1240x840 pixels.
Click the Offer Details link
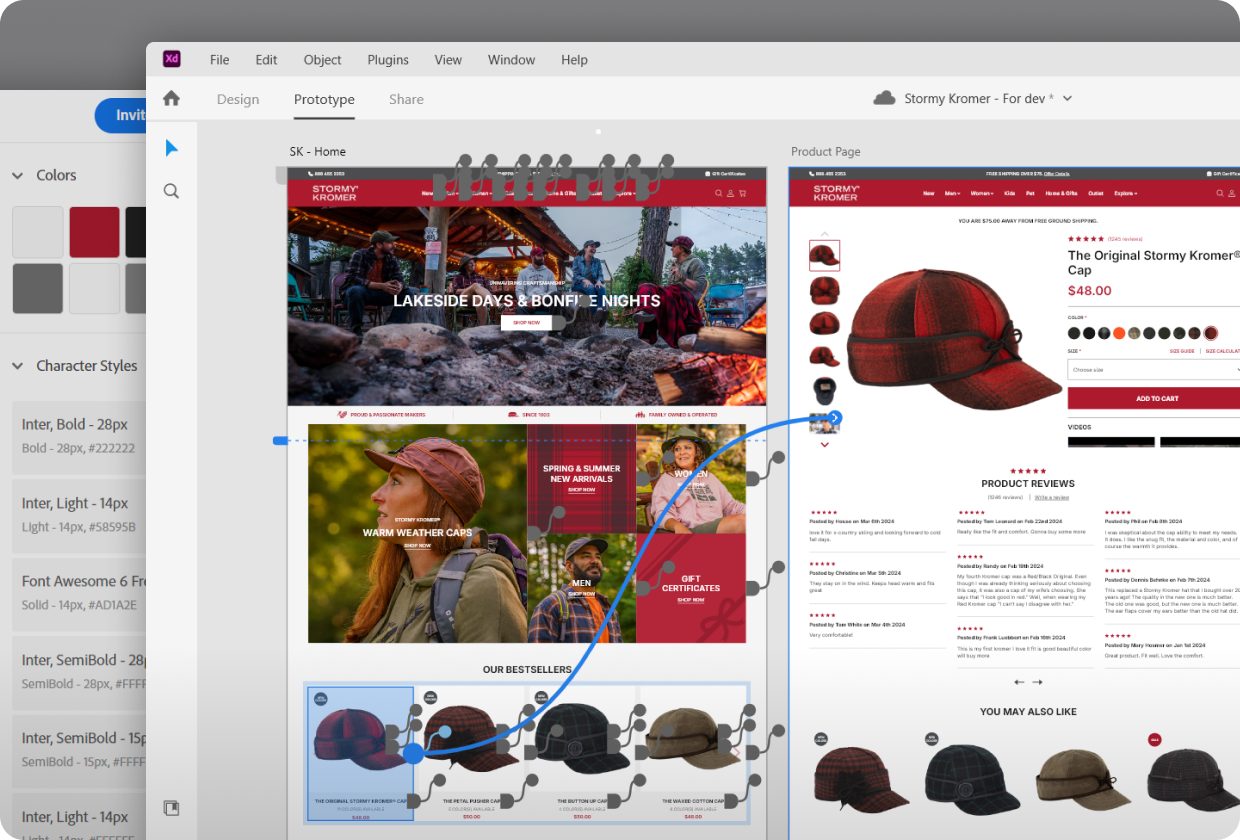[1056, 173]
